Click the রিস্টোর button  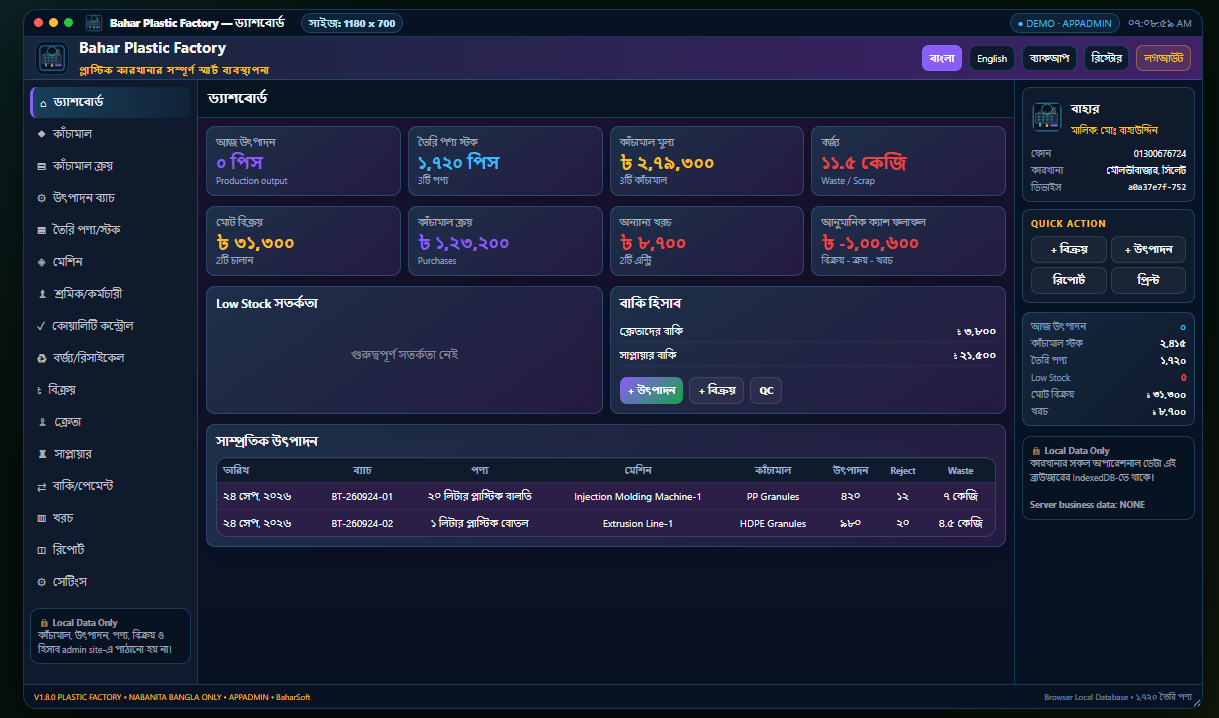point(1106,58)
